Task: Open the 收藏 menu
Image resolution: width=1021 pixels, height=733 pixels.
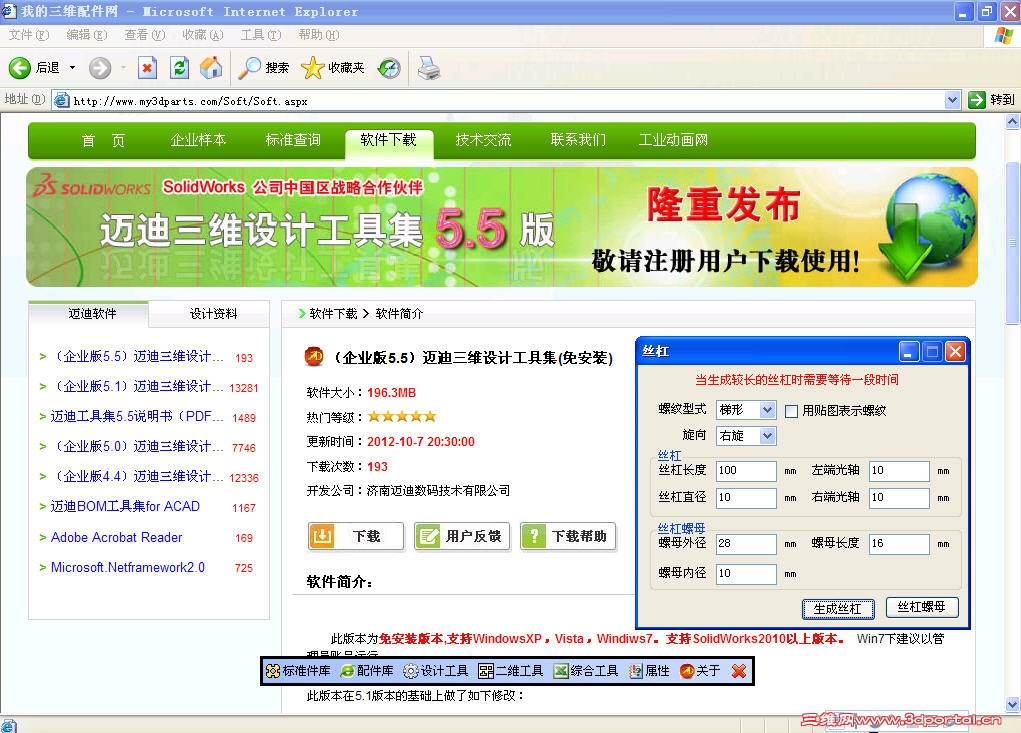Action: tap(203, 35)
